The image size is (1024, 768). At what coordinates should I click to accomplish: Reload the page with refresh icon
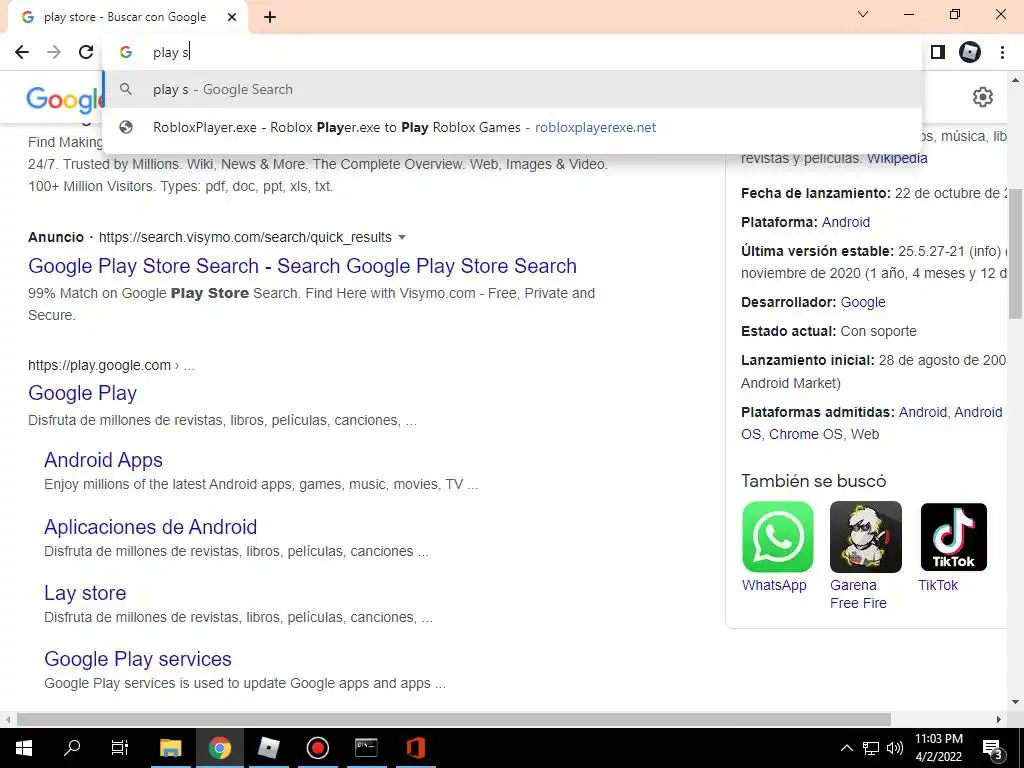86,52
